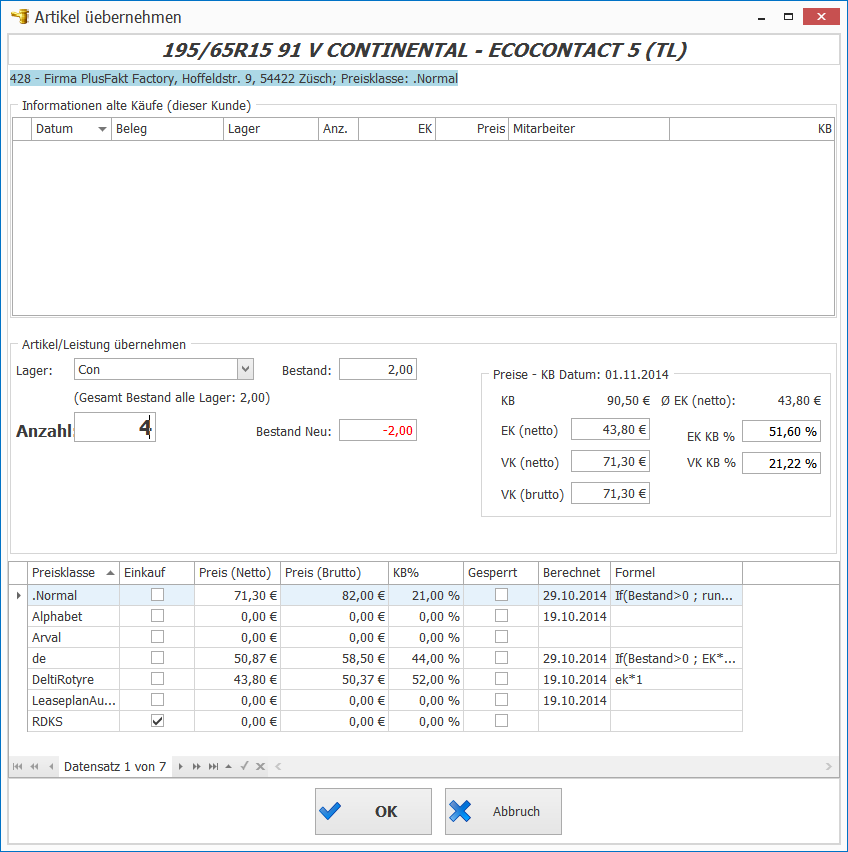The width and height of the screenshot is (848, 852).
Task: Click the Formel column header
Action: 676,573
